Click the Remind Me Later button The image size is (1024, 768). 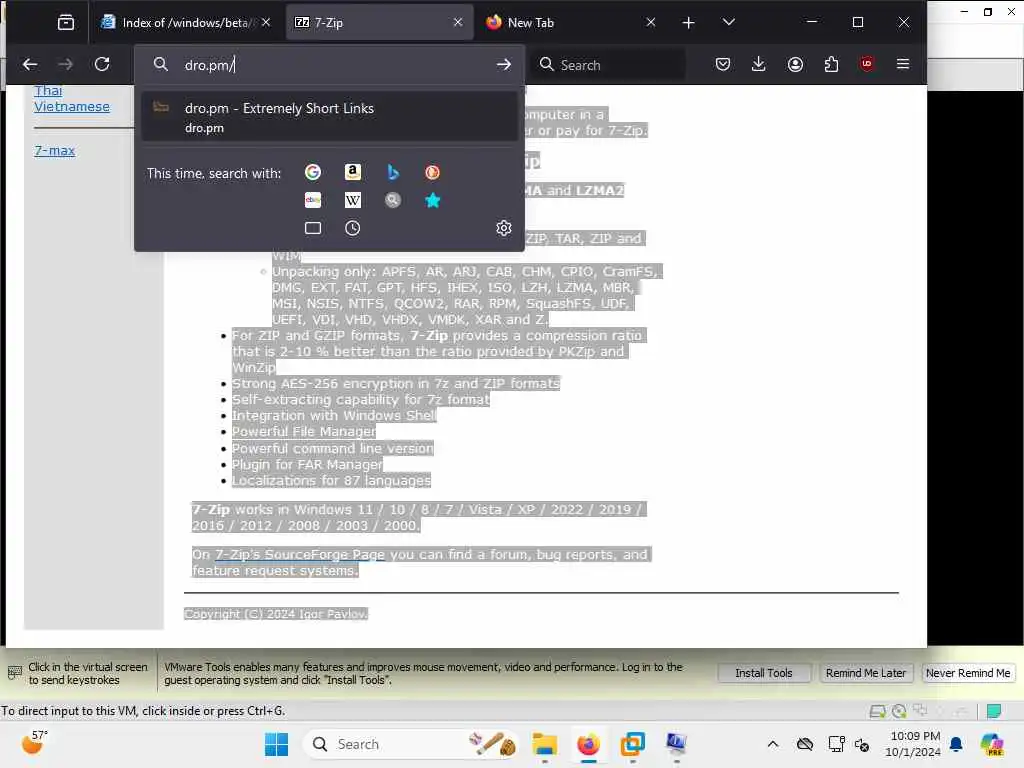[865, 673]
